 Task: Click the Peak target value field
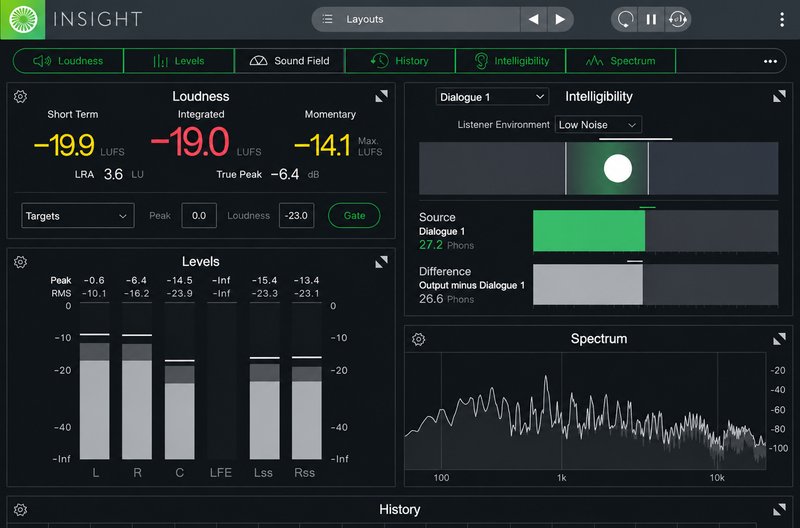[199, 216]
